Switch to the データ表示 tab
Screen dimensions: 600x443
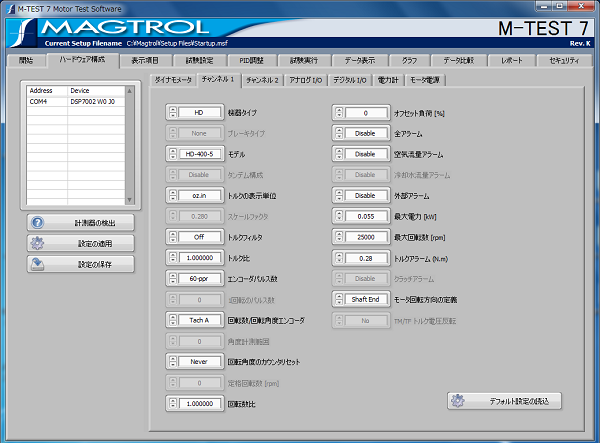[360, 60]
